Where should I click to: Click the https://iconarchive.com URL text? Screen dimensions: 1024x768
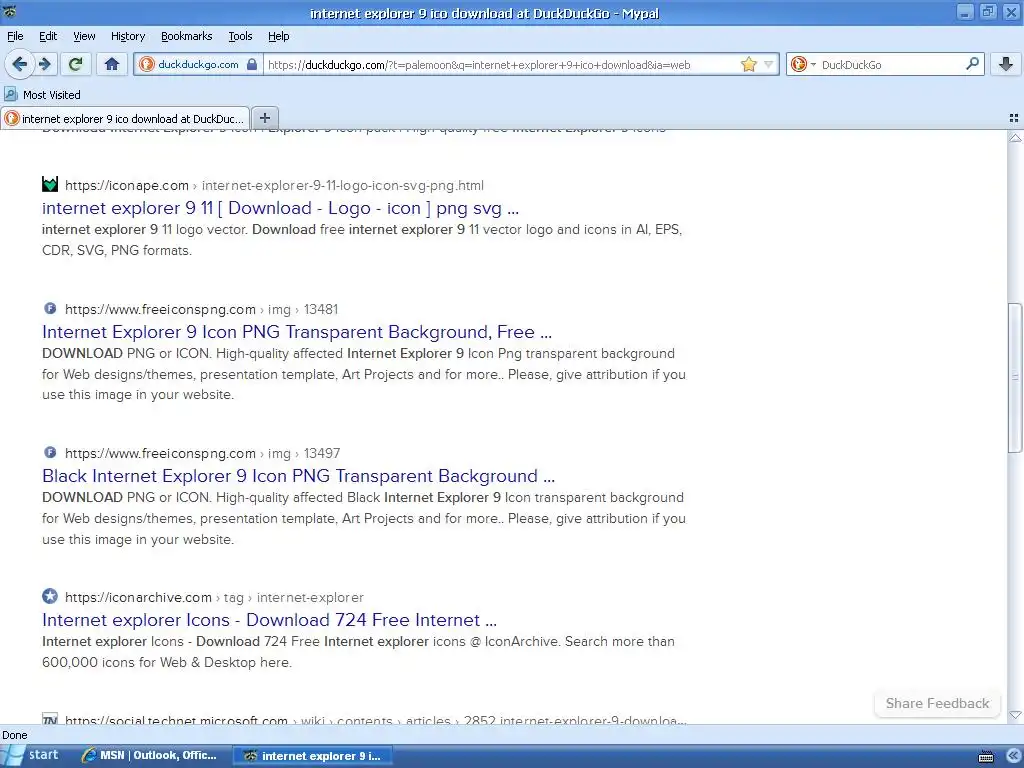[x=138, y=597]
